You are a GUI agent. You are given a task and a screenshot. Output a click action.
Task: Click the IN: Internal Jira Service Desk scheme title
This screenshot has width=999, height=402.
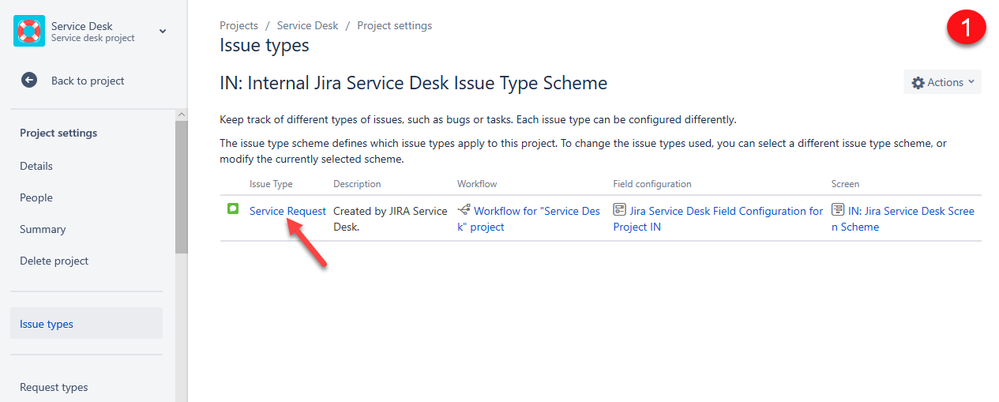pyautogui.click(x=413, y=83)
